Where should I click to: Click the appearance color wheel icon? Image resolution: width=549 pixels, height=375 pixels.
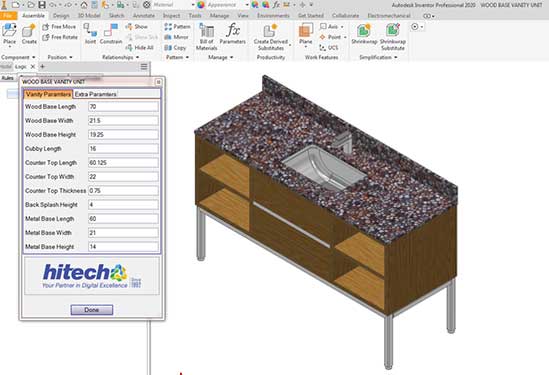click(x=201, y=5)
